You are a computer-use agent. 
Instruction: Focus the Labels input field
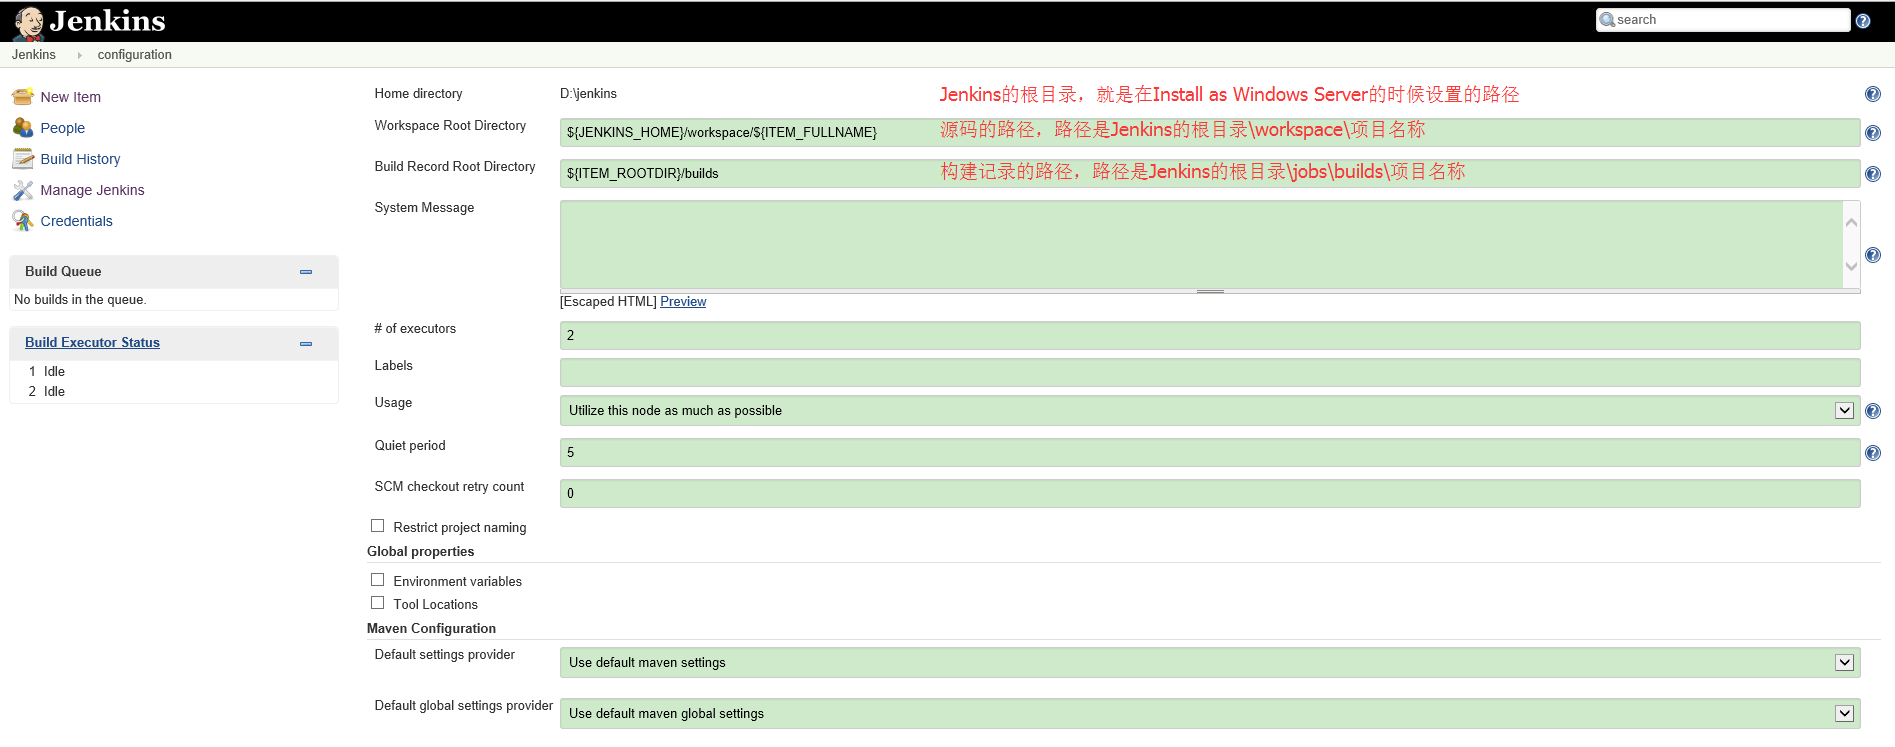(x=1210, y=372)
